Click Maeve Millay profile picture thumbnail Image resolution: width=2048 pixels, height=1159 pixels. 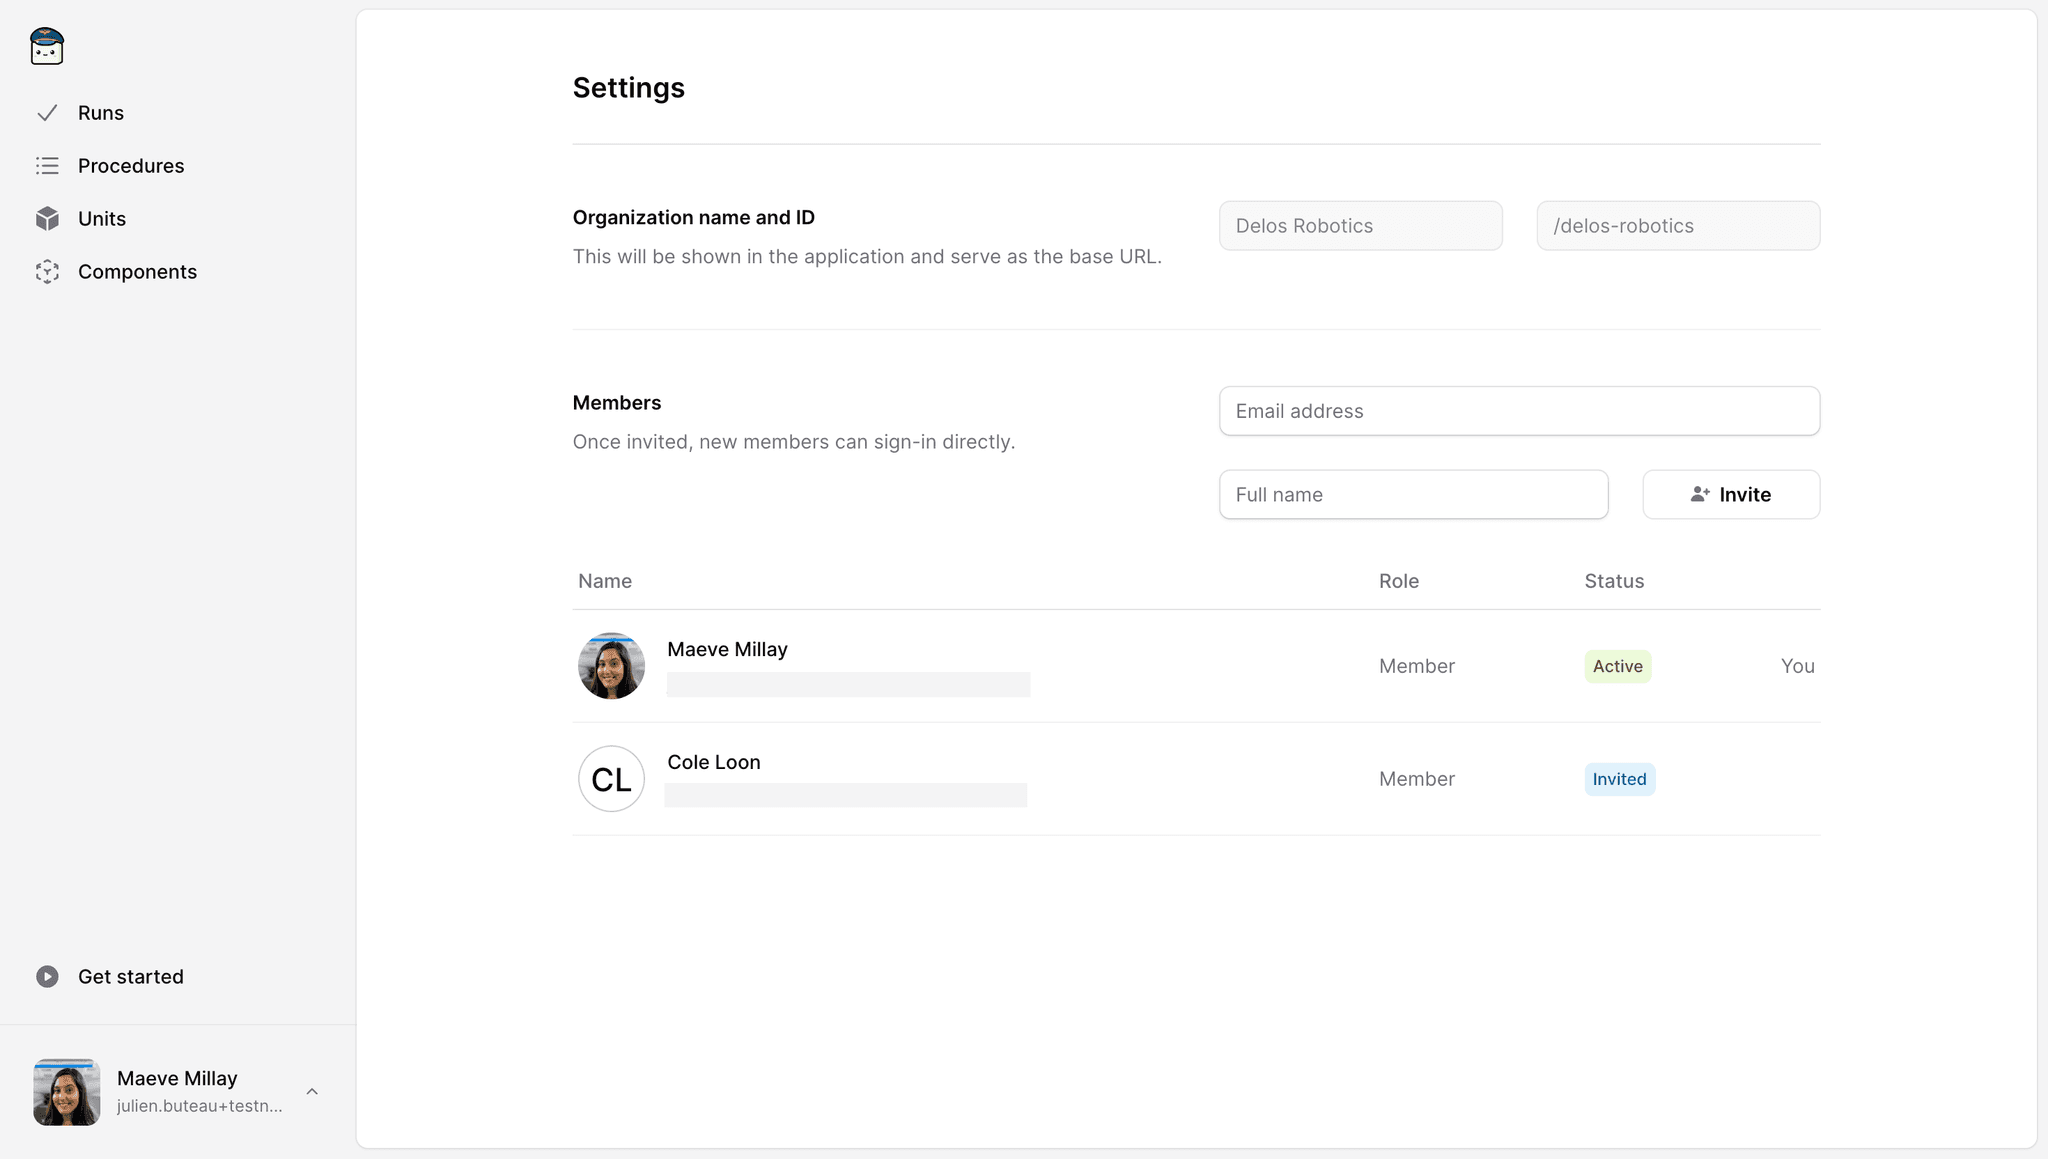coord(610,665)
